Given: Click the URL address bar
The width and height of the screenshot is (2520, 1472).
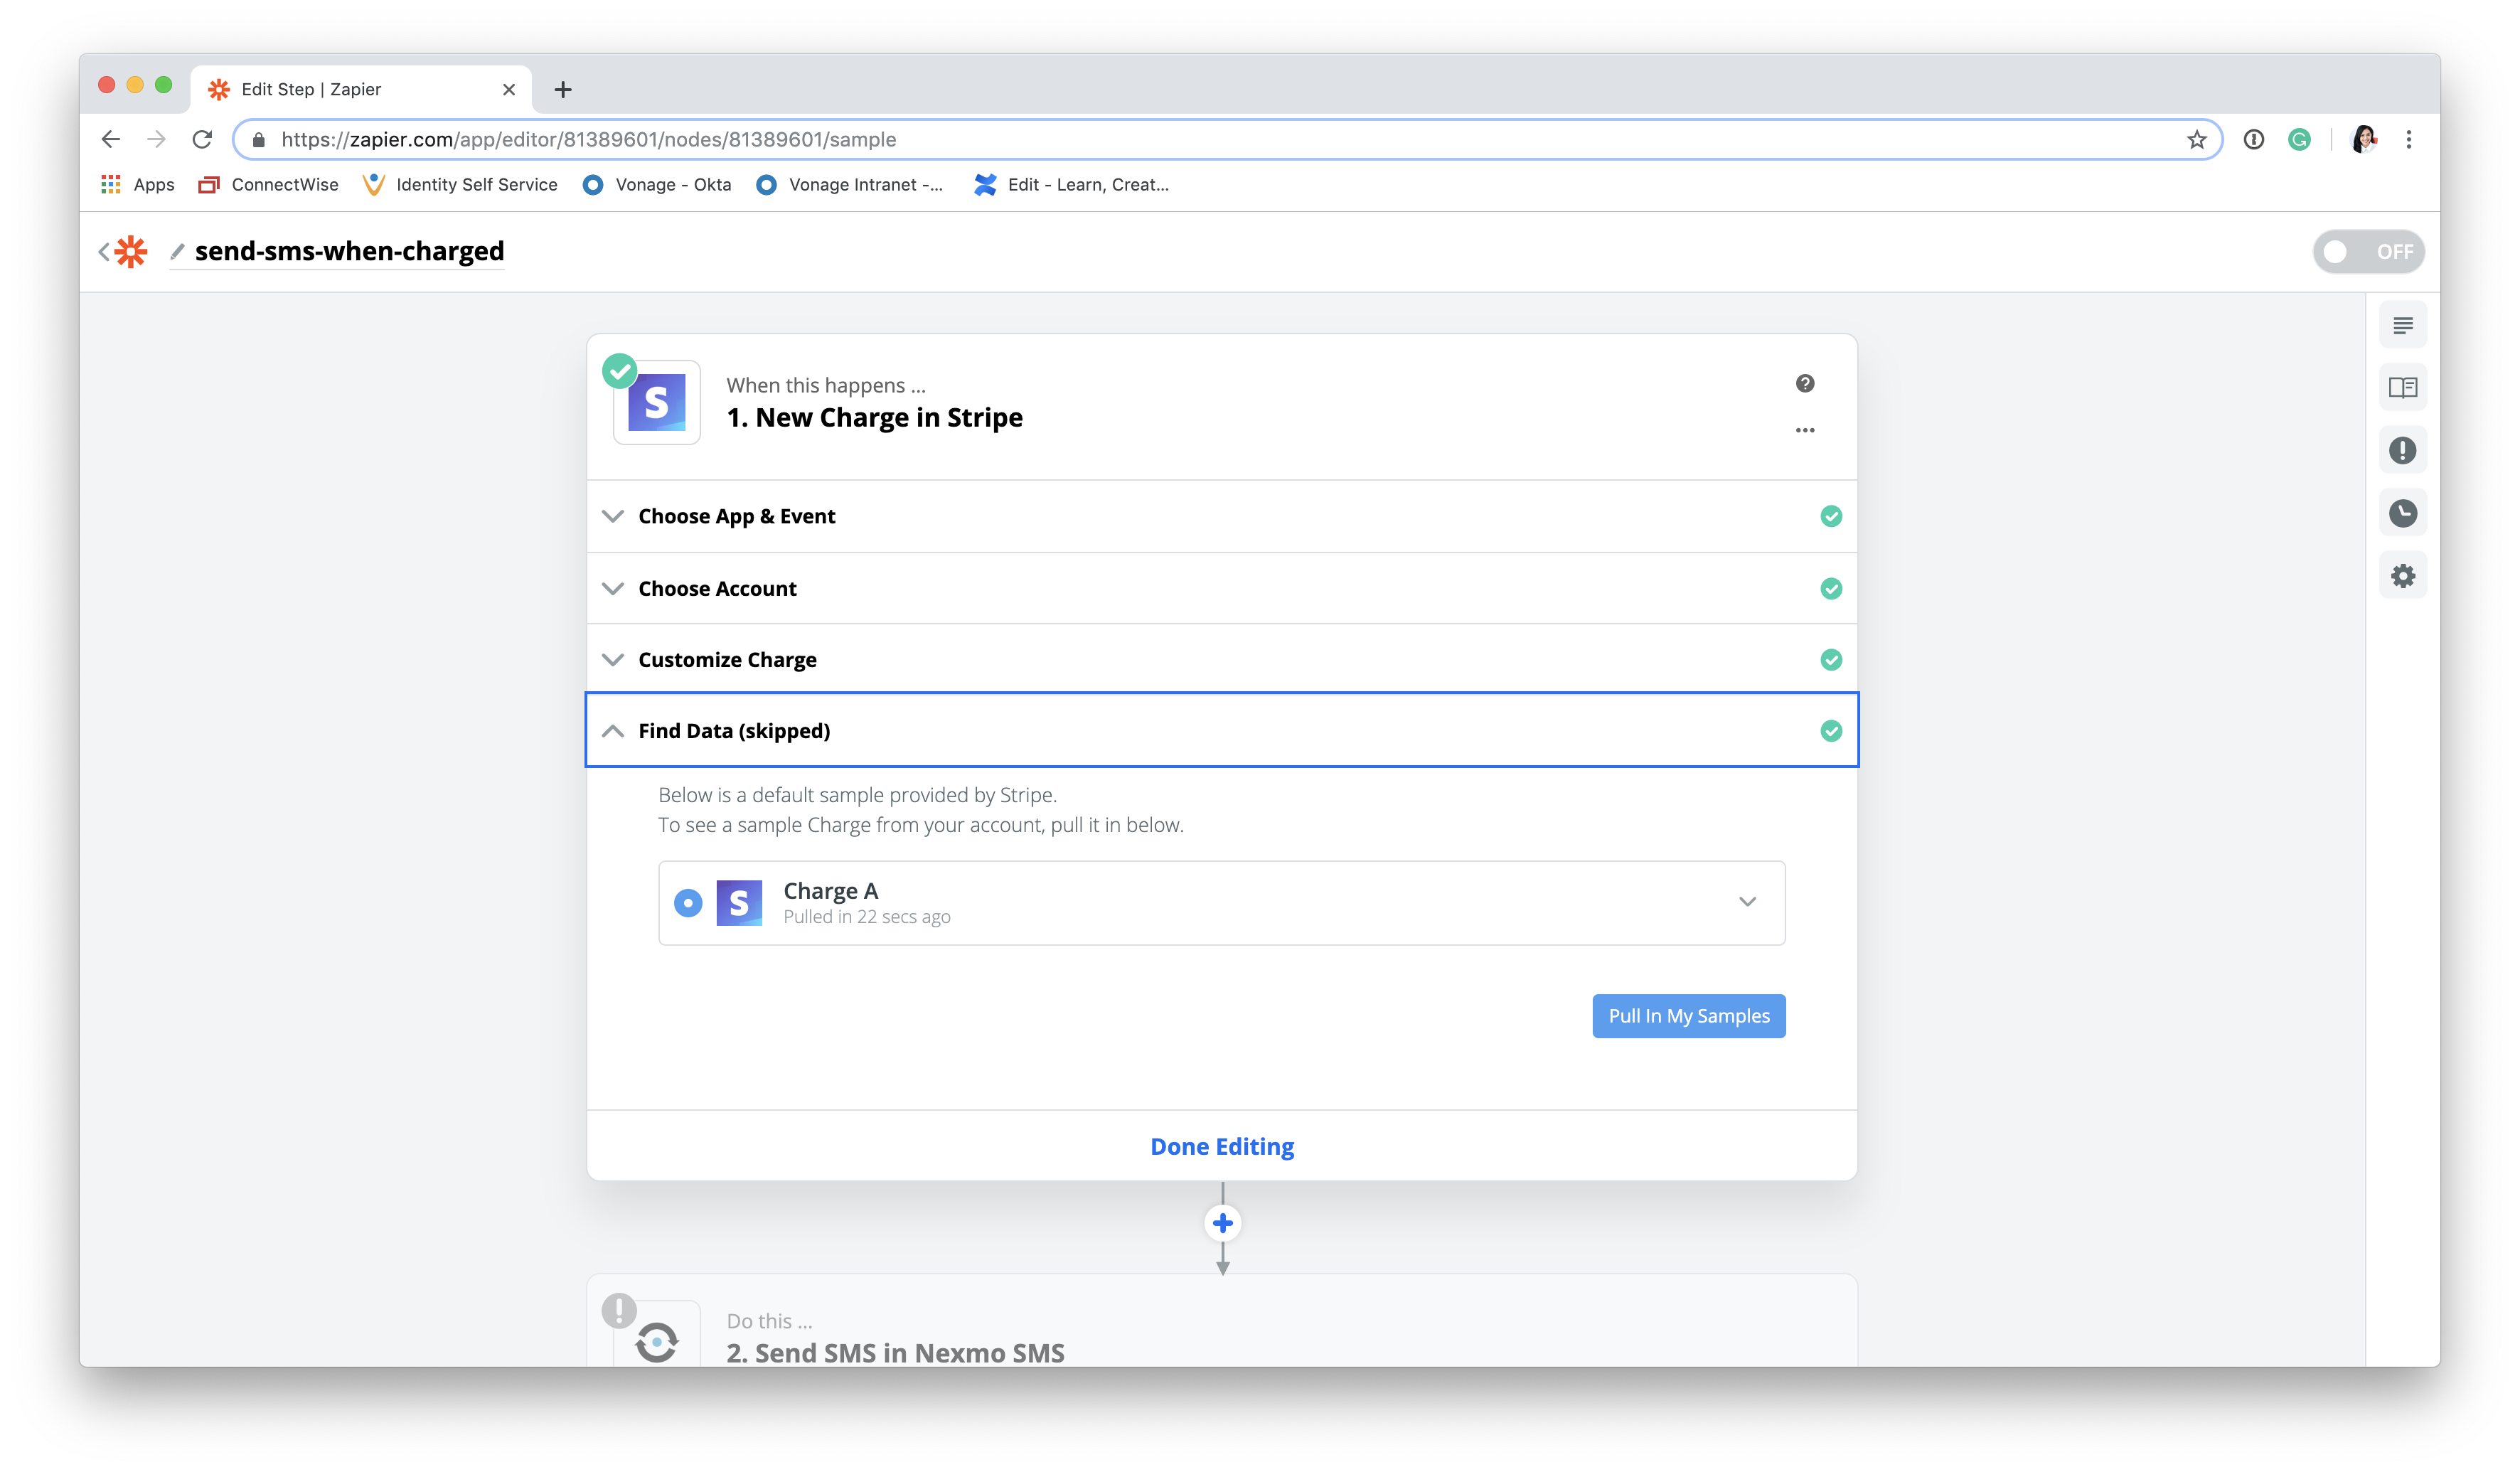Looking at the screenshot, I should point(1228,139).
